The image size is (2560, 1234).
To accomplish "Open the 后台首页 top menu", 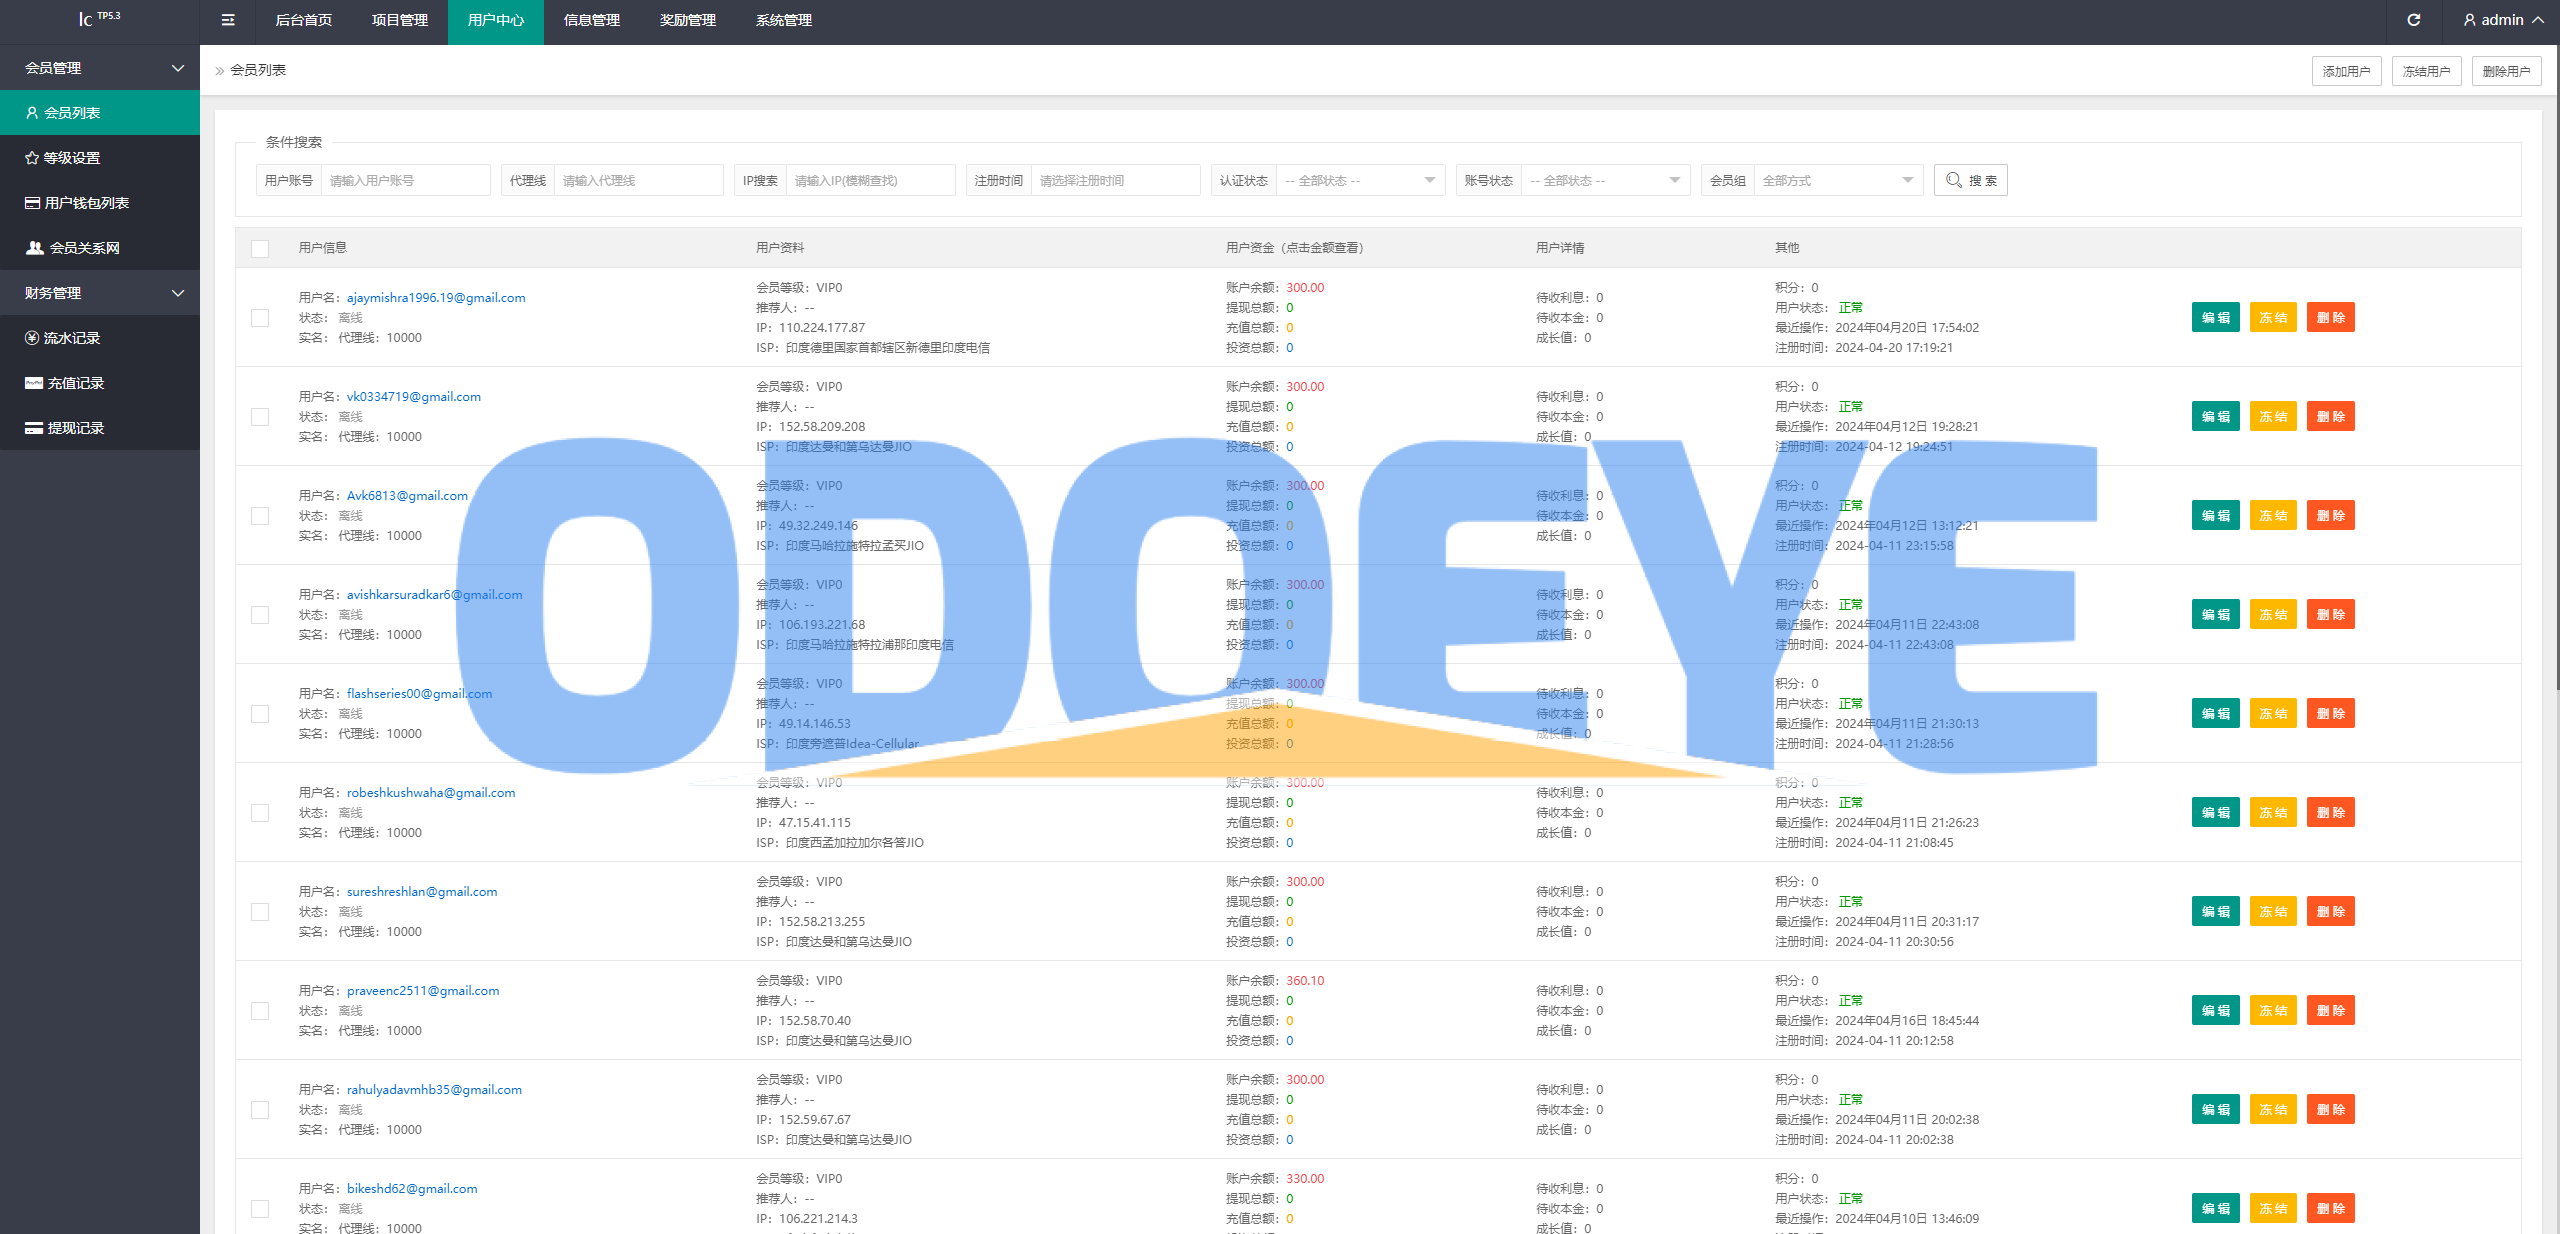I will point(304,20).
